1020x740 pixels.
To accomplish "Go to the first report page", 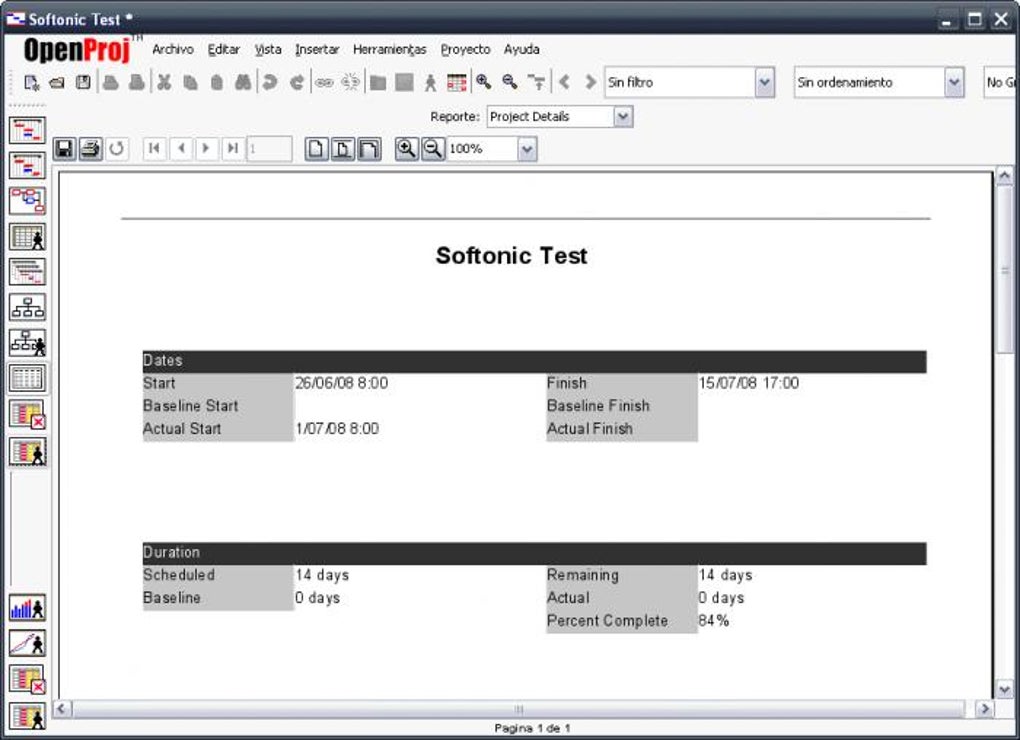I will click(154, 149).
